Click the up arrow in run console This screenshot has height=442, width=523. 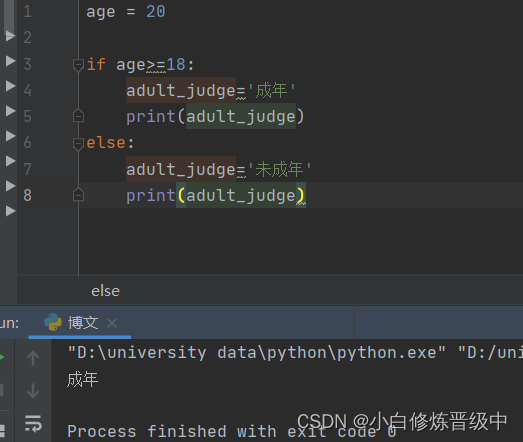coord(33,358)
